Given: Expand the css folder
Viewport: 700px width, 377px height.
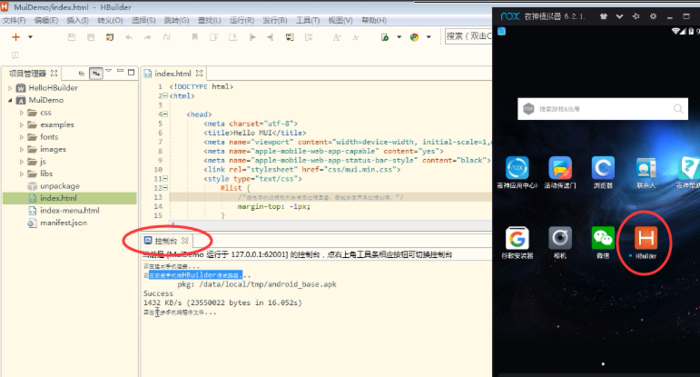Looking at the screenshot, I should click(21, 113).
